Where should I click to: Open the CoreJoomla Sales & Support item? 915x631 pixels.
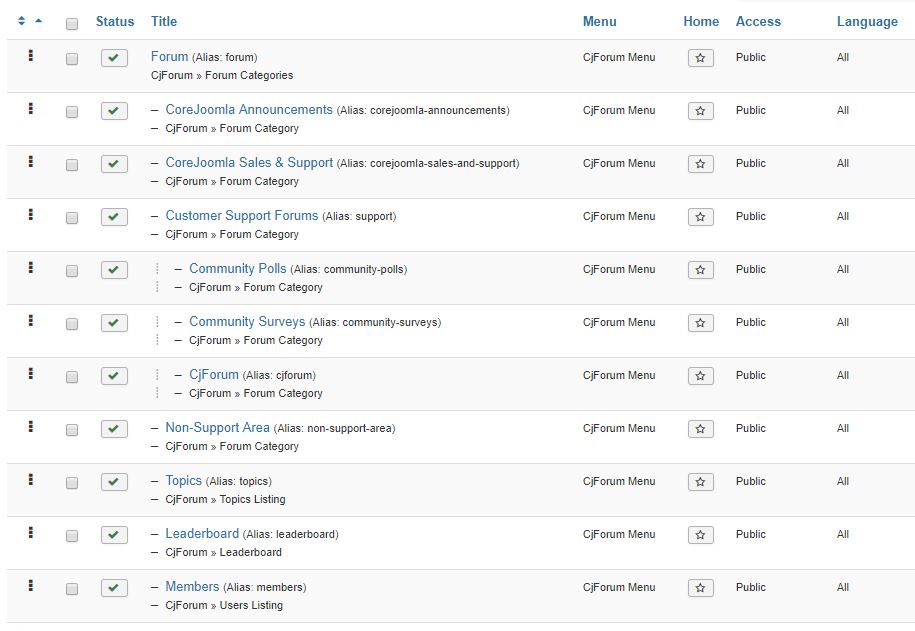coord(249,162)
